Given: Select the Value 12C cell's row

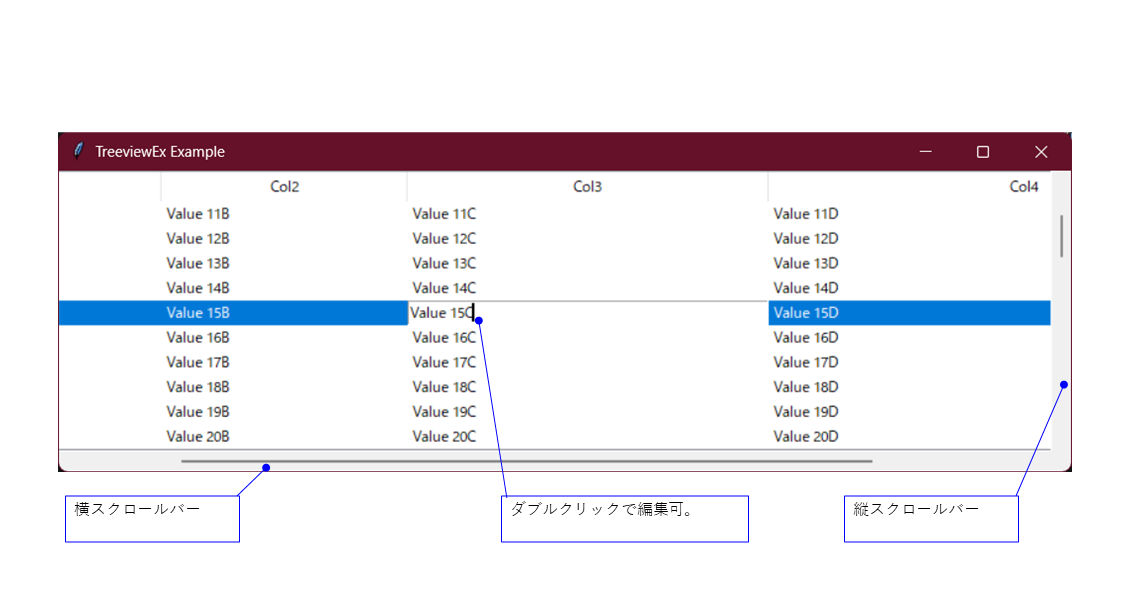Looking at the screenshot, I should [443, 238].
